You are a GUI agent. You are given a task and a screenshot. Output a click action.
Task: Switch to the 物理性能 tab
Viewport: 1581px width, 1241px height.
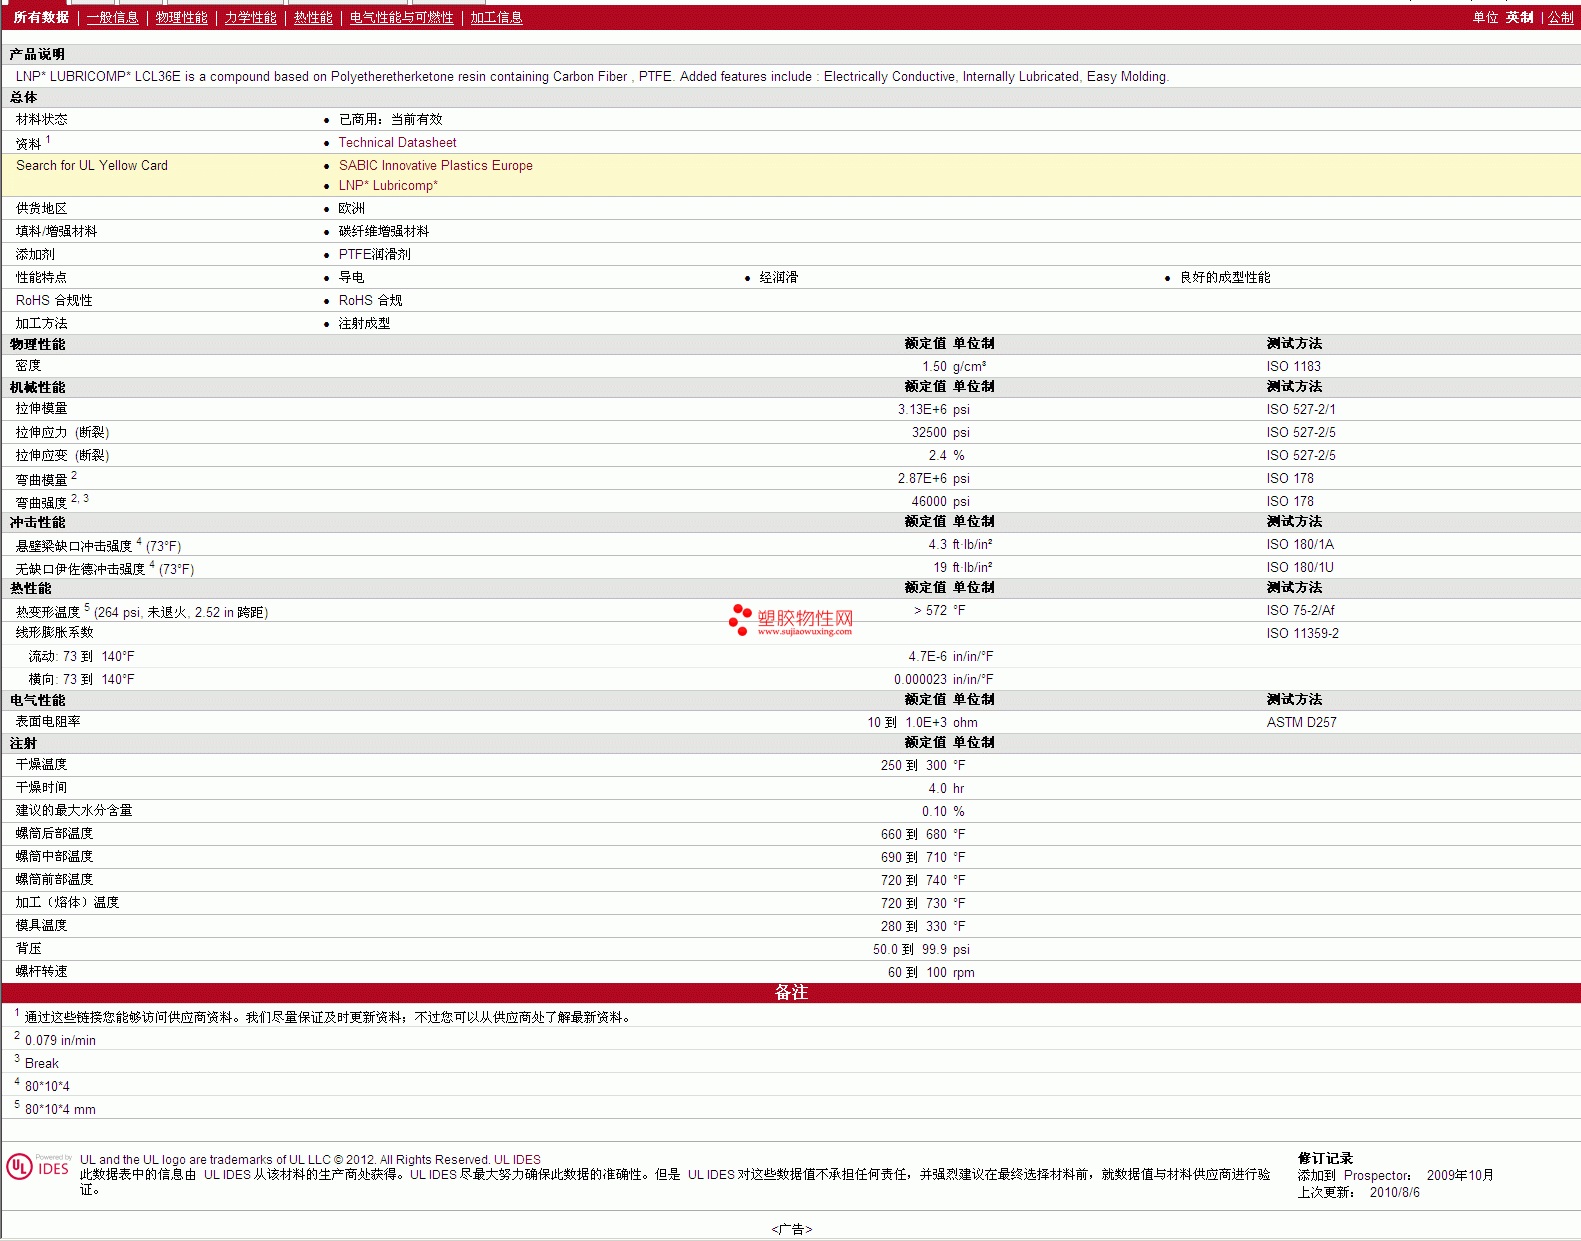coord(181,17)
